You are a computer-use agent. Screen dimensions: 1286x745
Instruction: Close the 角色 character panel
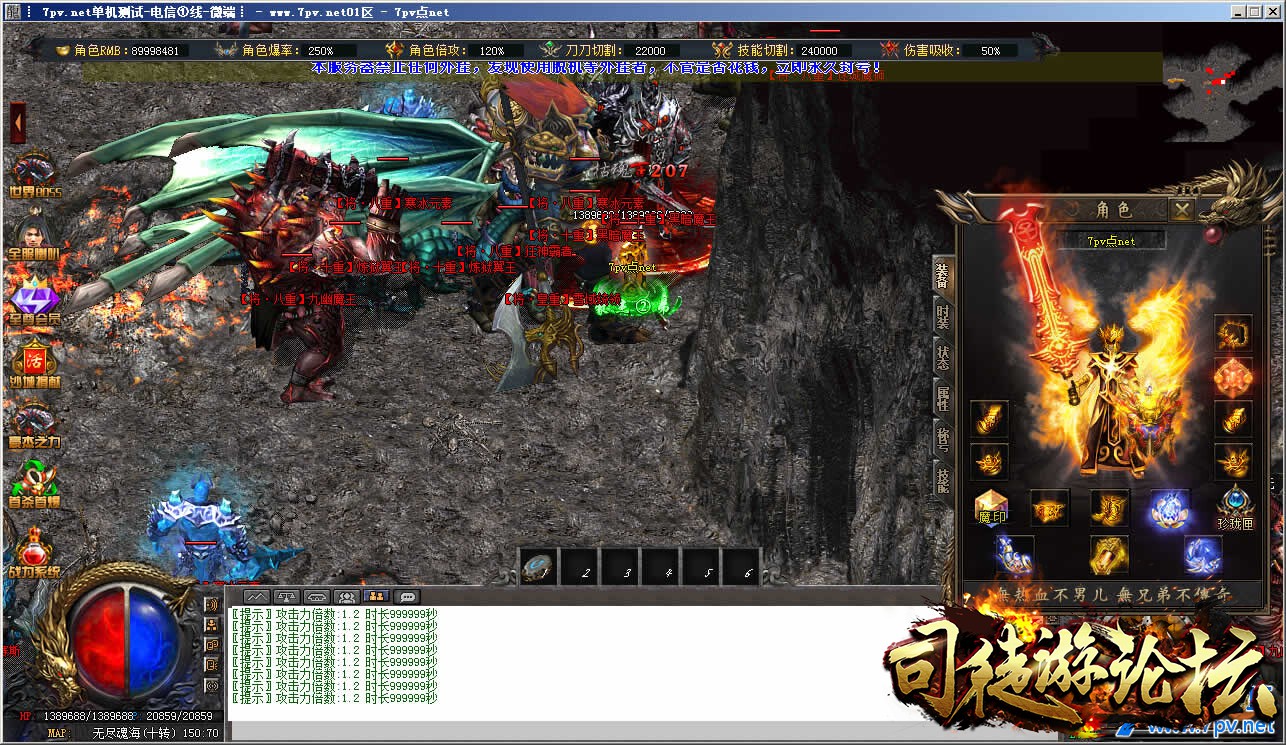tap(1182, 210)
